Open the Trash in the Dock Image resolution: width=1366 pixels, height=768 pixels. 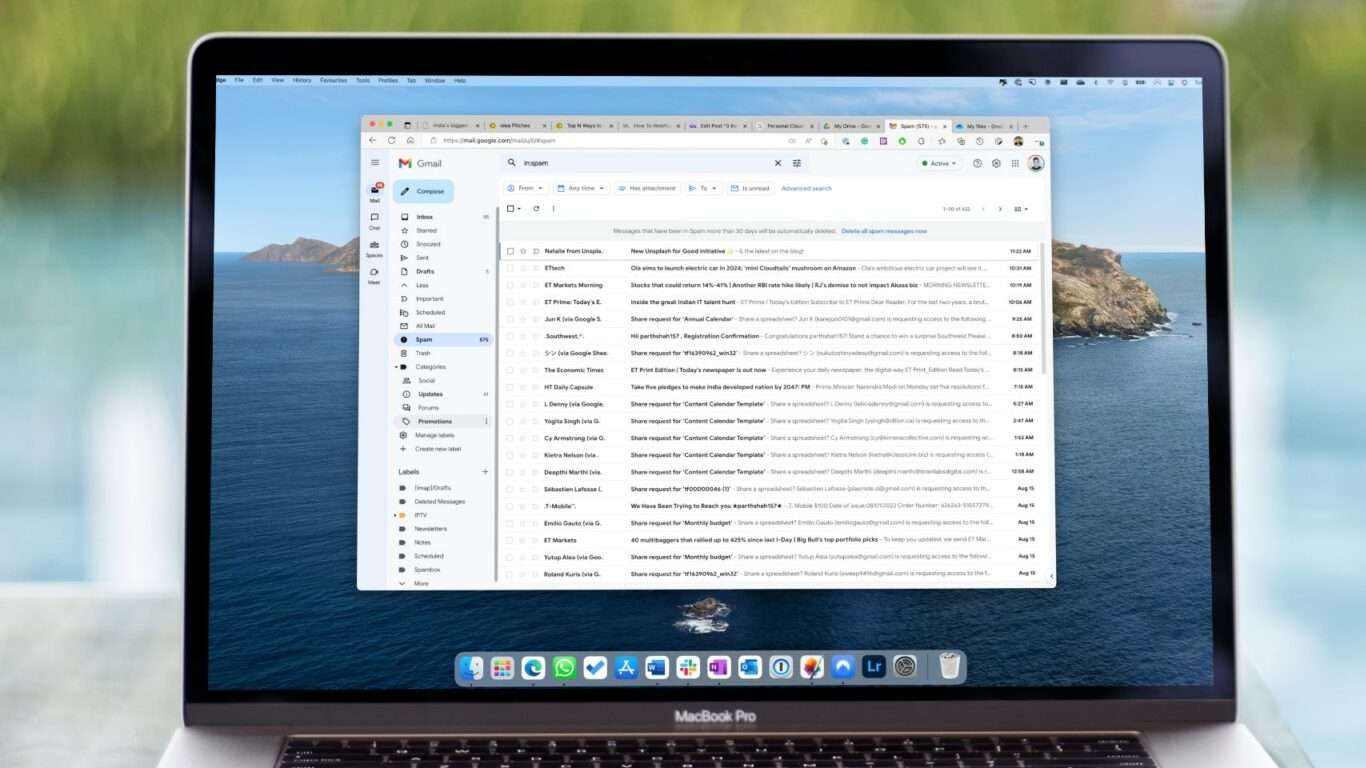[x=950, y=666]
